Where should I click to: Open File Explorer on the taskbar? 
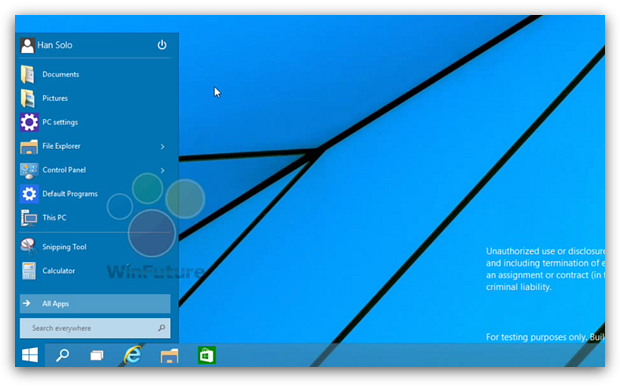coord(169,356)
